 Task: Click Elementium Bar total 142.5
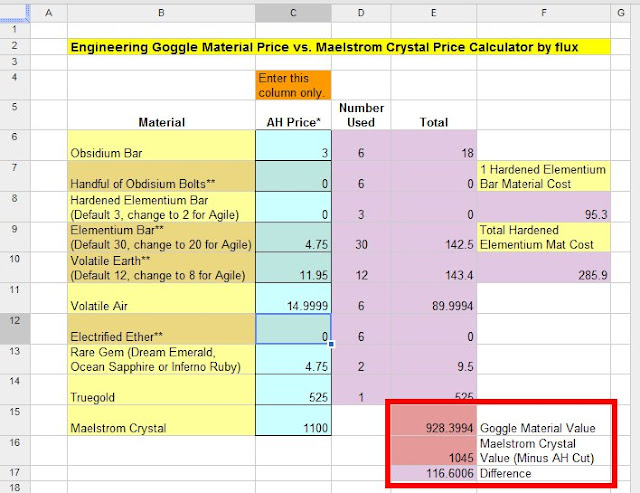(433, 237)
